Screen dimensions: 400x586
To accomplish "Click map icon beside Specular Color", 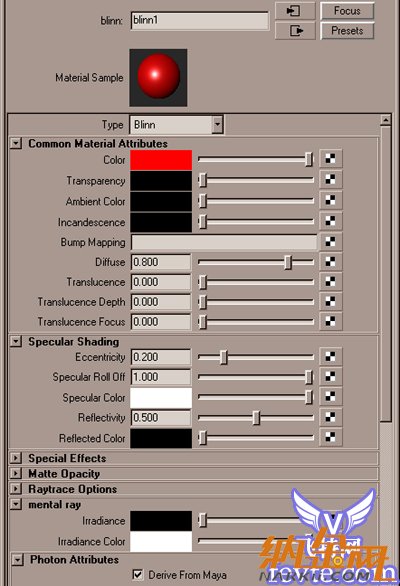I will (330, 397).
